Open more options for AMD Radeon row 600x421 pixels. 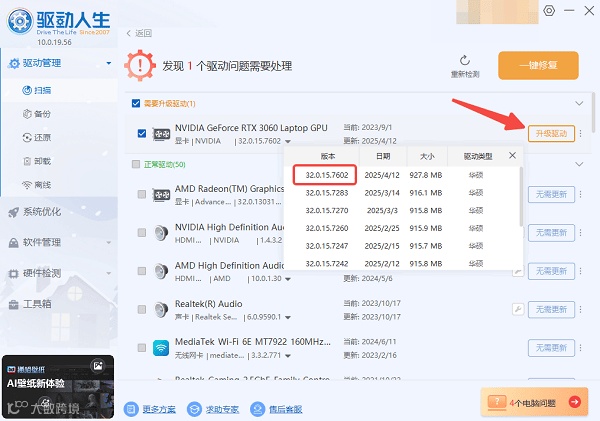pyautogui.click(x=580, y=194)
